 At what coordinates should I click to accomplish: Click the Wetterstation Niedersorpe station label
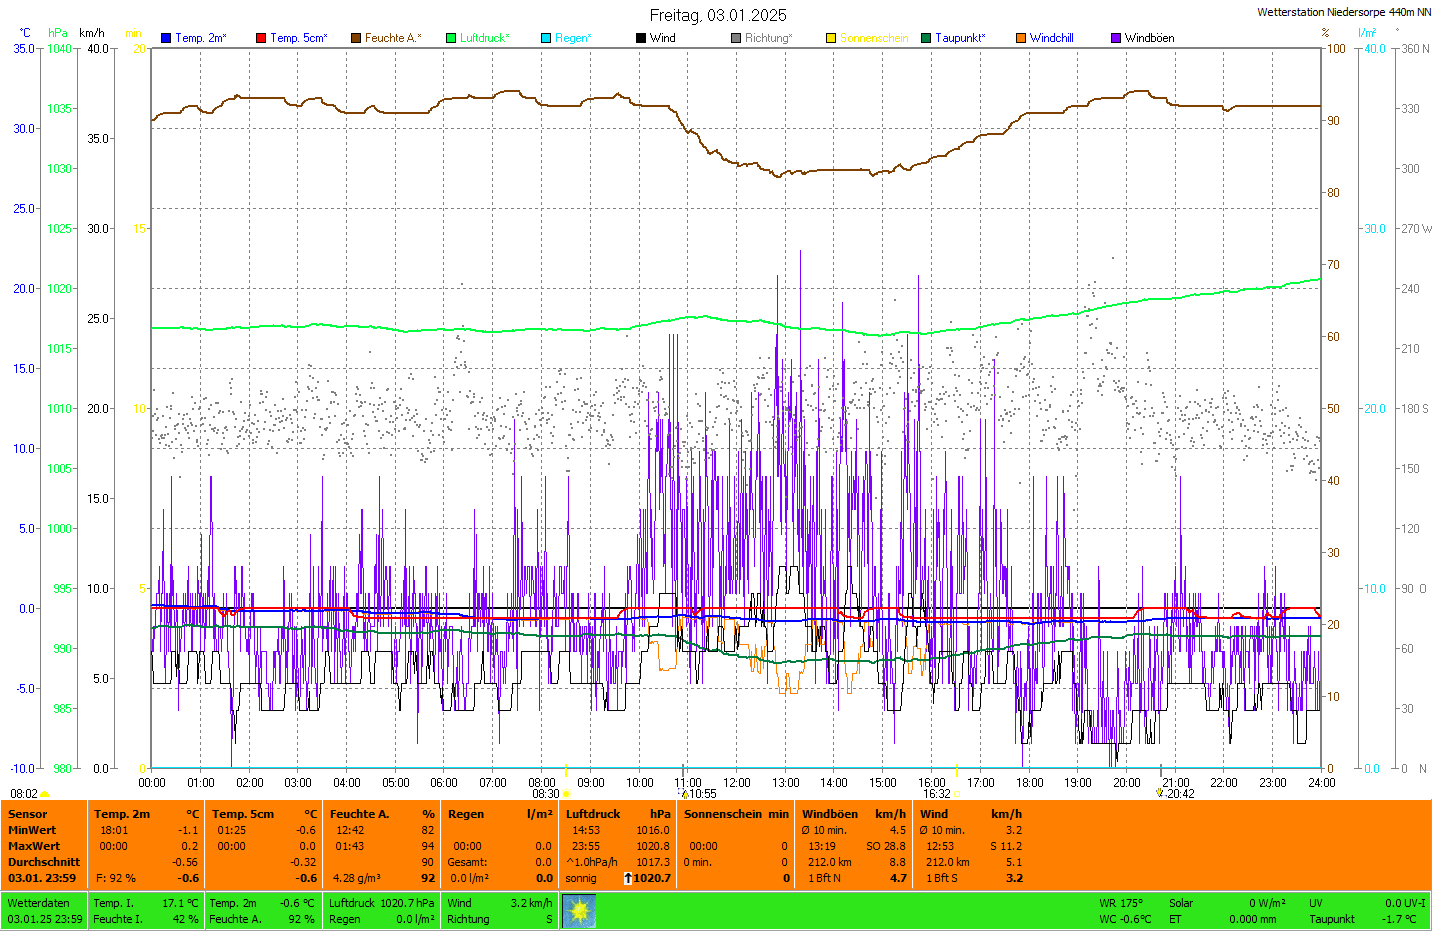tap(1343, 12)
